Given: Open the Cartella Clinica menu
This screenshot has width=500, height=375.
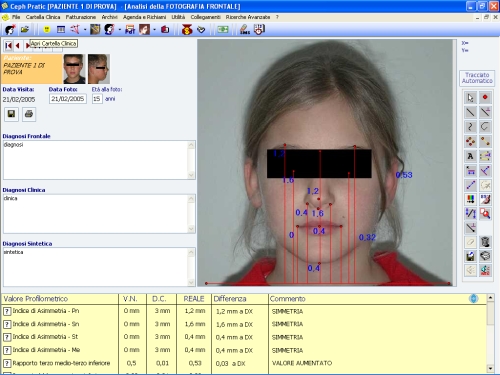Looking at the screenshot, I should click(x=43, y=17).
